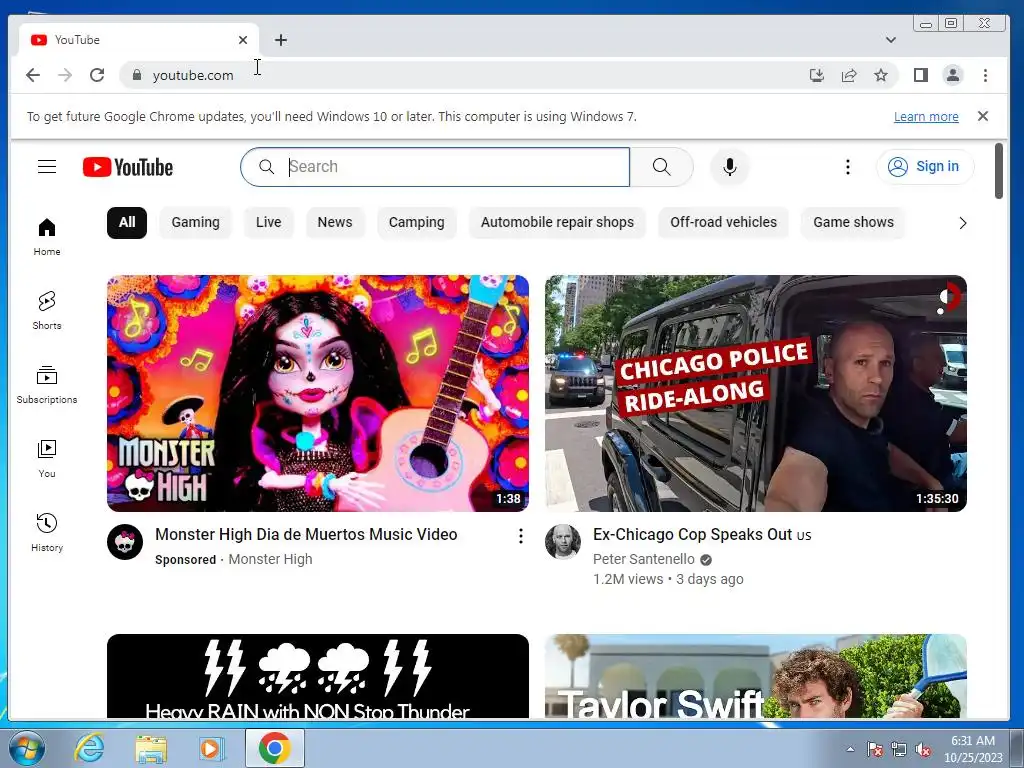Image resolution: width=1024 pixels, height=768 pixels.
Task: Select the Live filter chip
Action: 268,222
